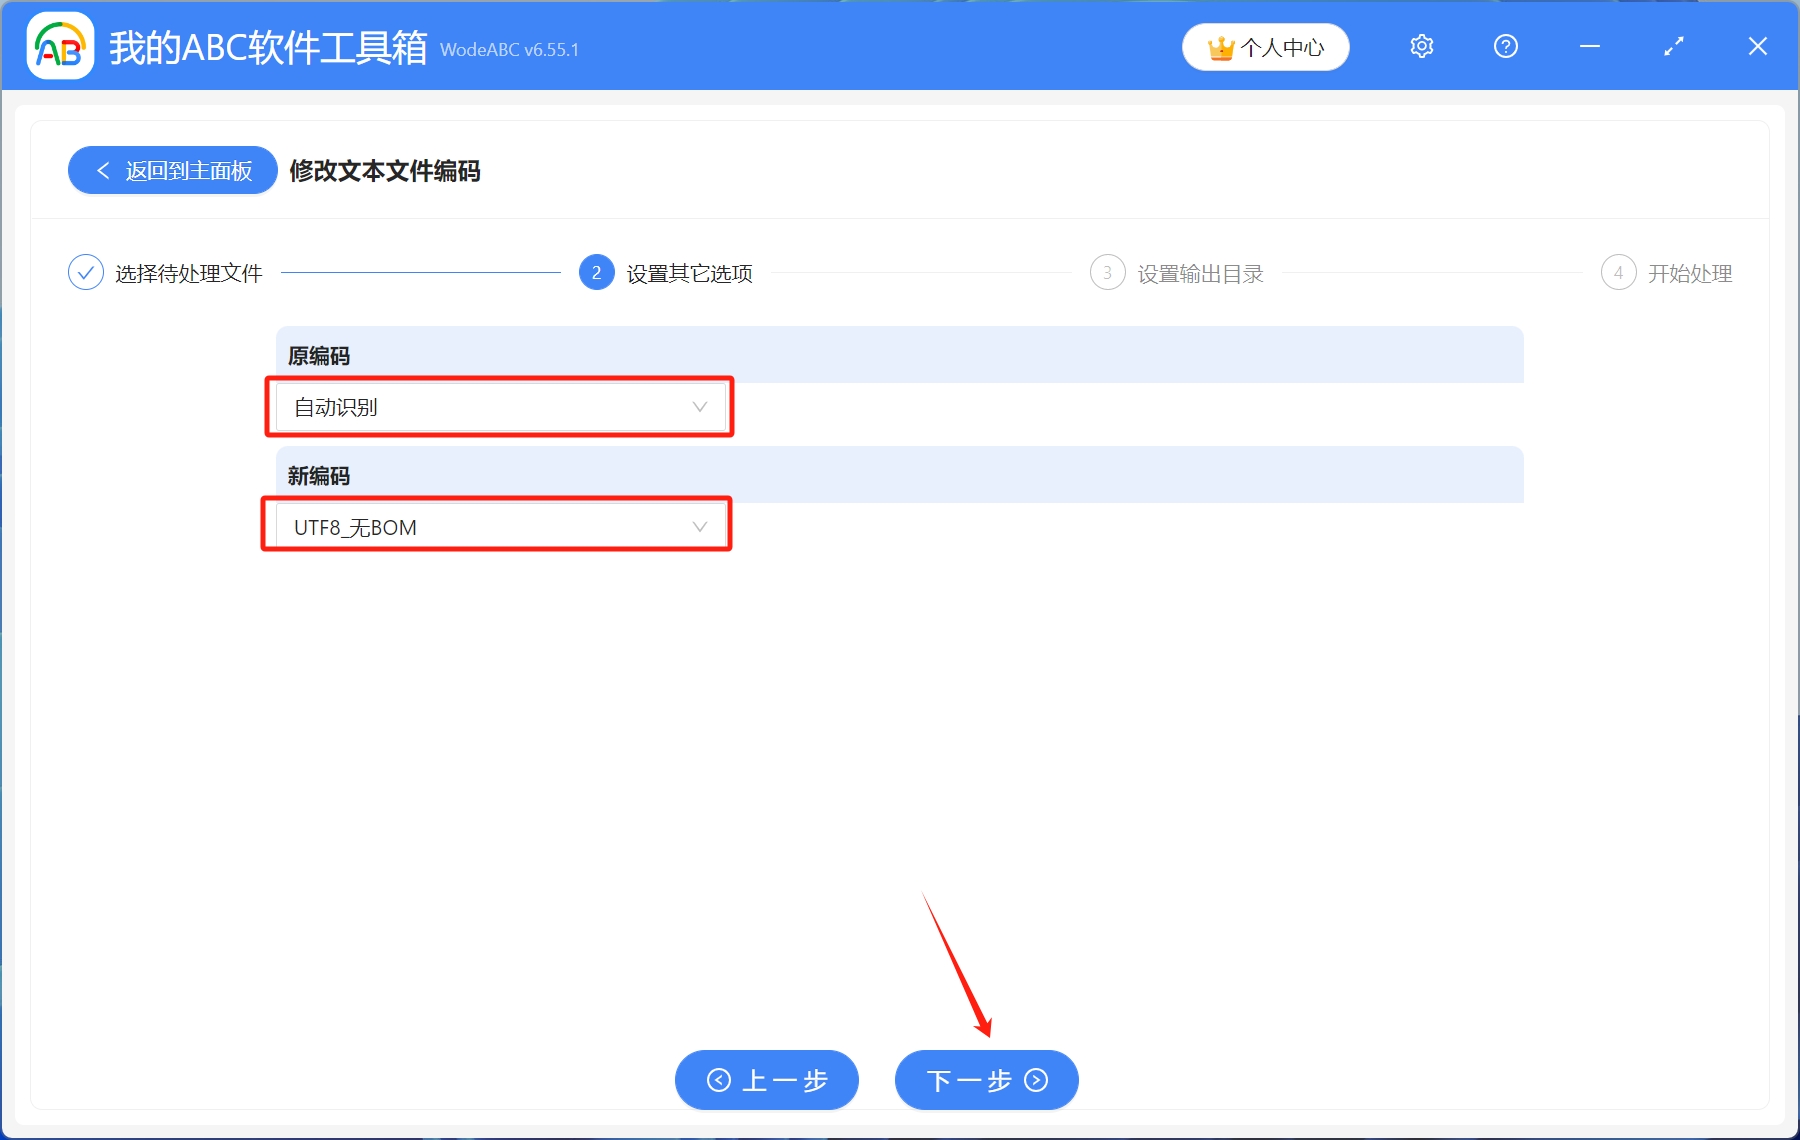Click the crown icon in 个人中心 button
Viewport: 1800px width, 1140px height.
(x=1221, y=46)
